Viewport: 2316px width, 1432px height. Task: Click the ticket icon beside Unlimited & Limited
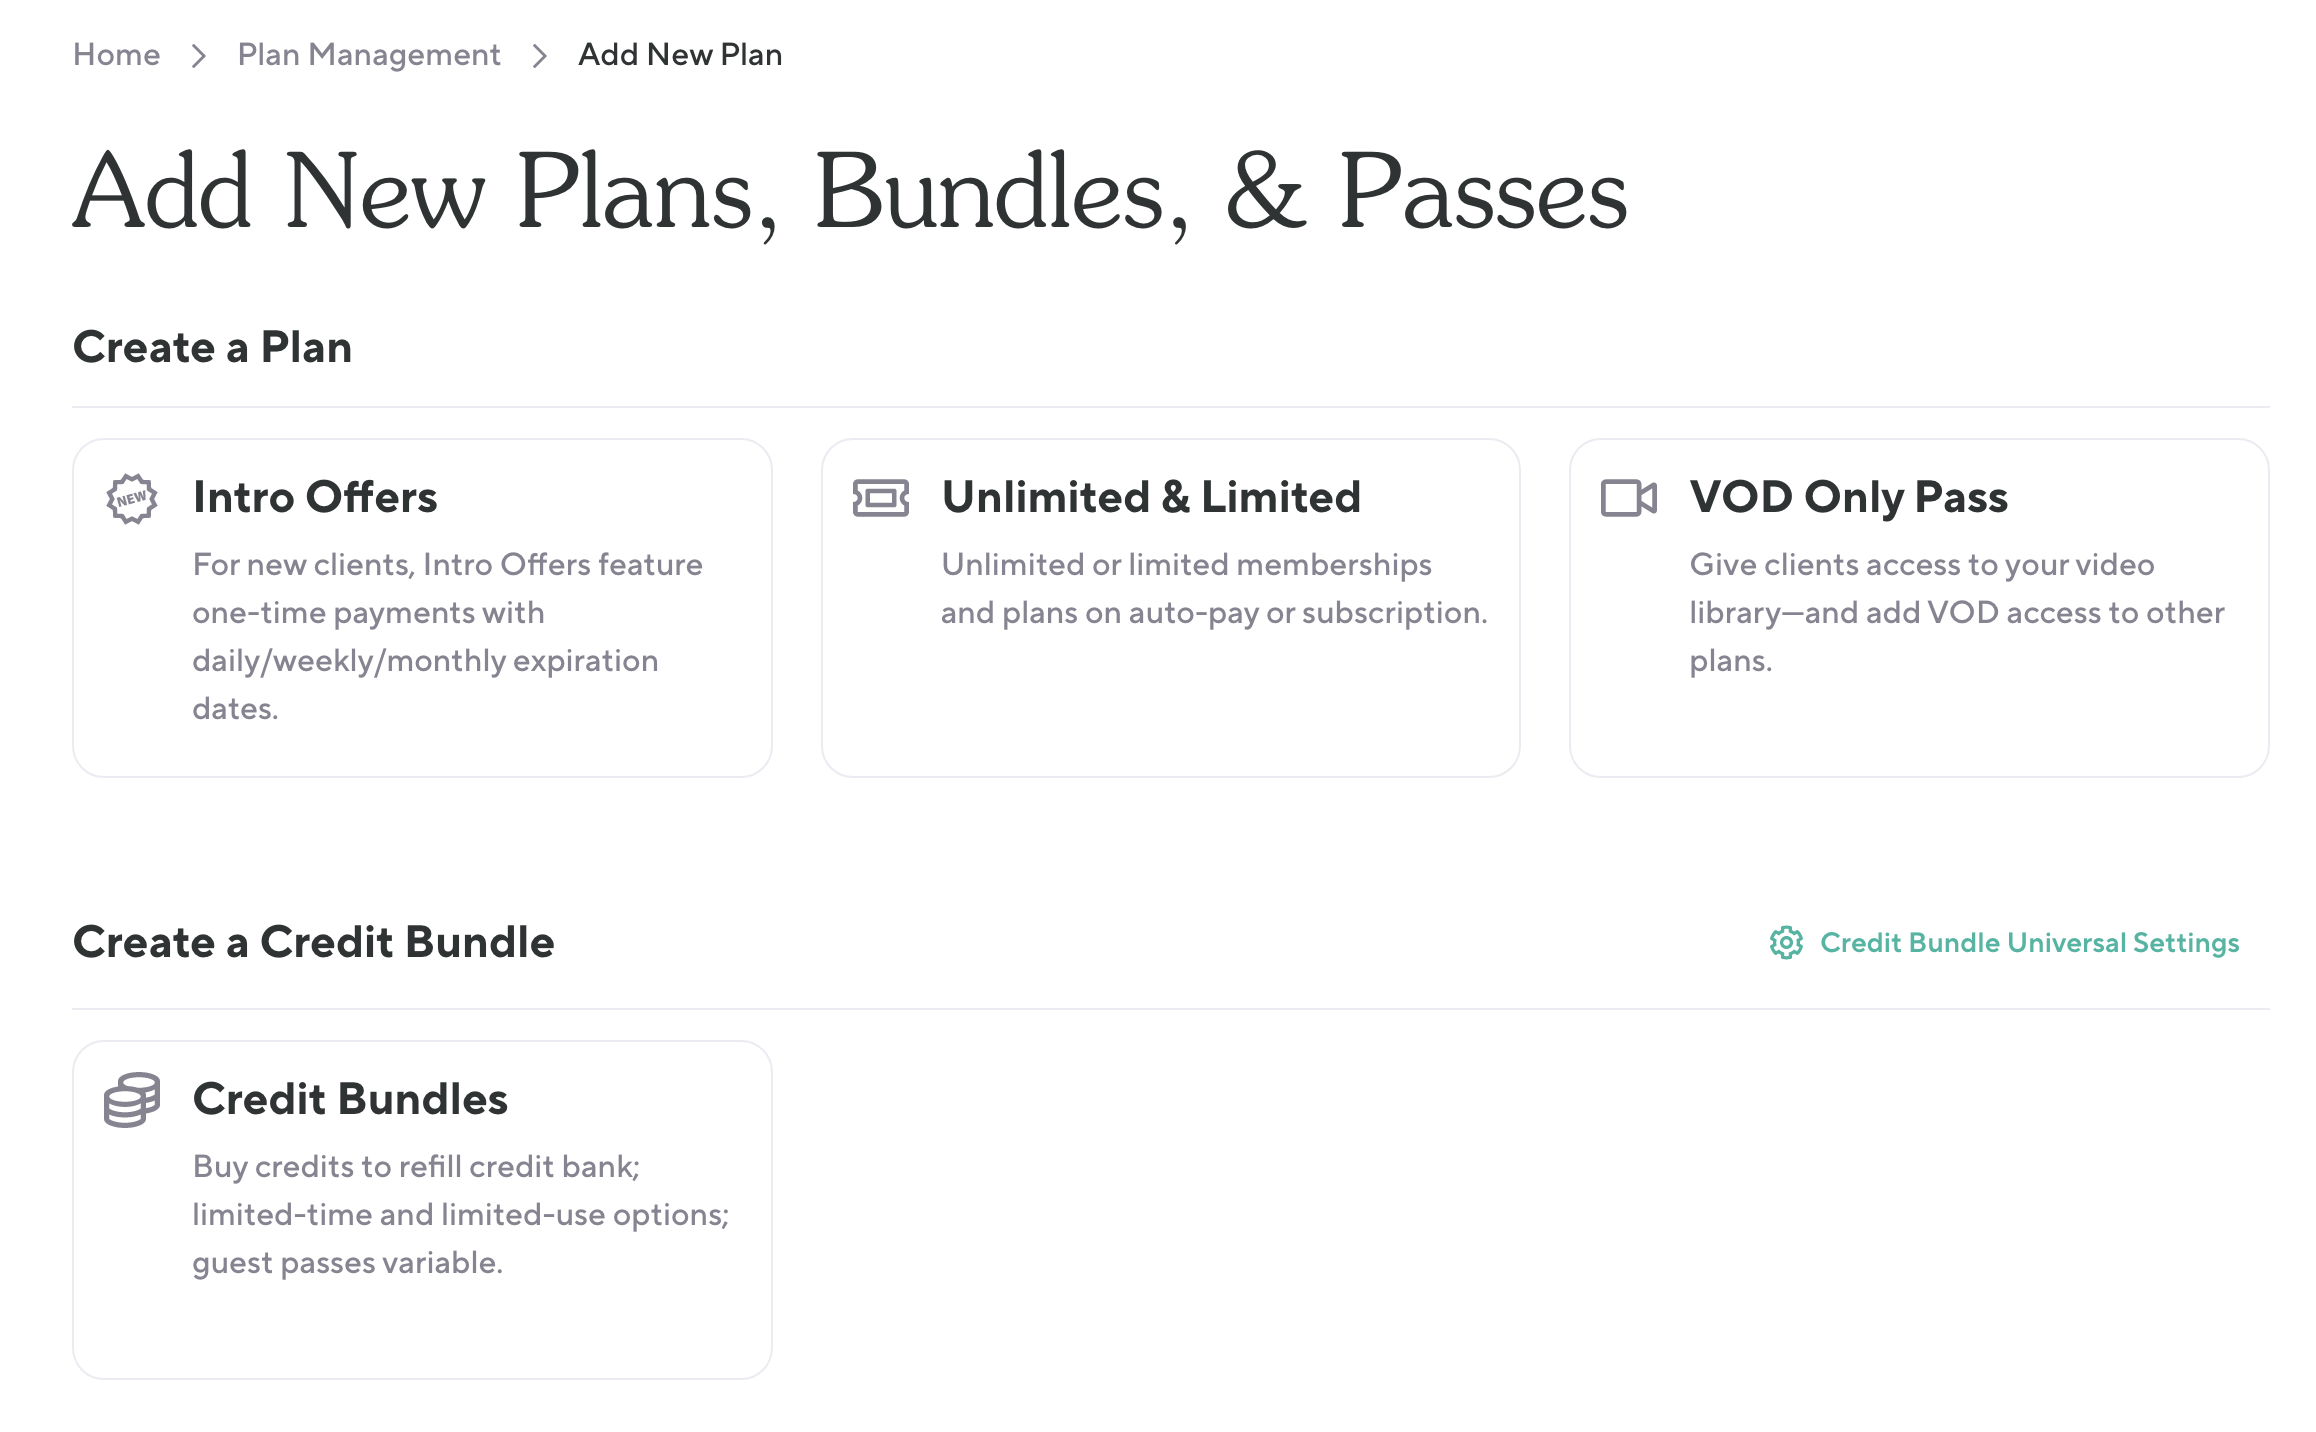pos(880,498)
